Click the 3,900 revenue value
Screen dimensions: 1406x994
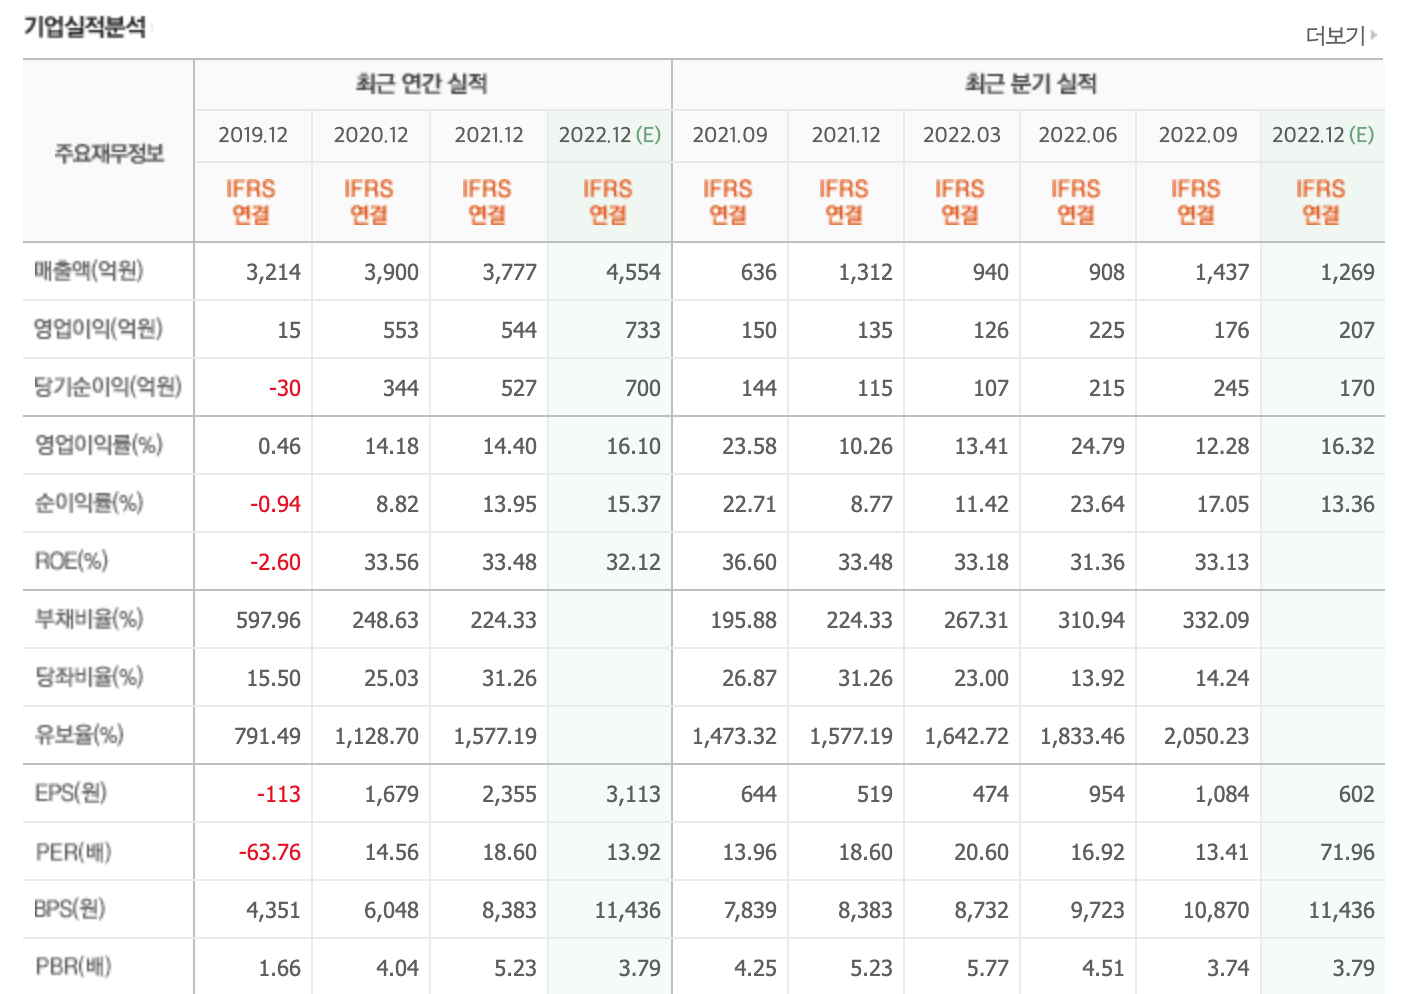click(x=391, y=272)
